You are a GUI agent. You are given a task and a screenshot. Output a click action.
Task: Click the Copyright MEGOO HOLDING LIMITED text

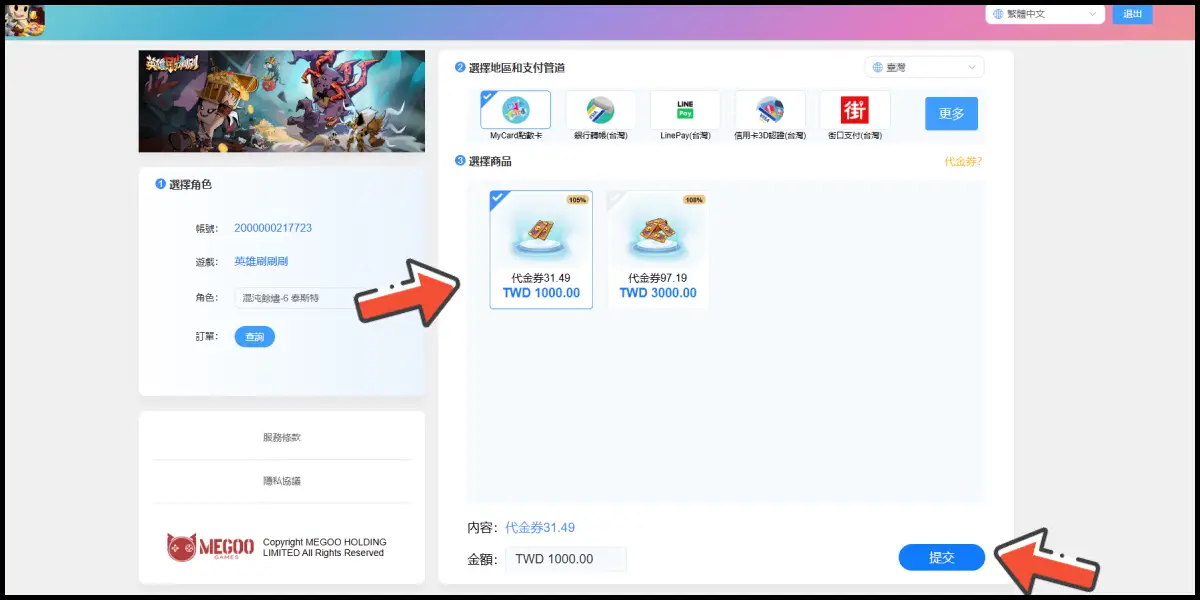324,548
